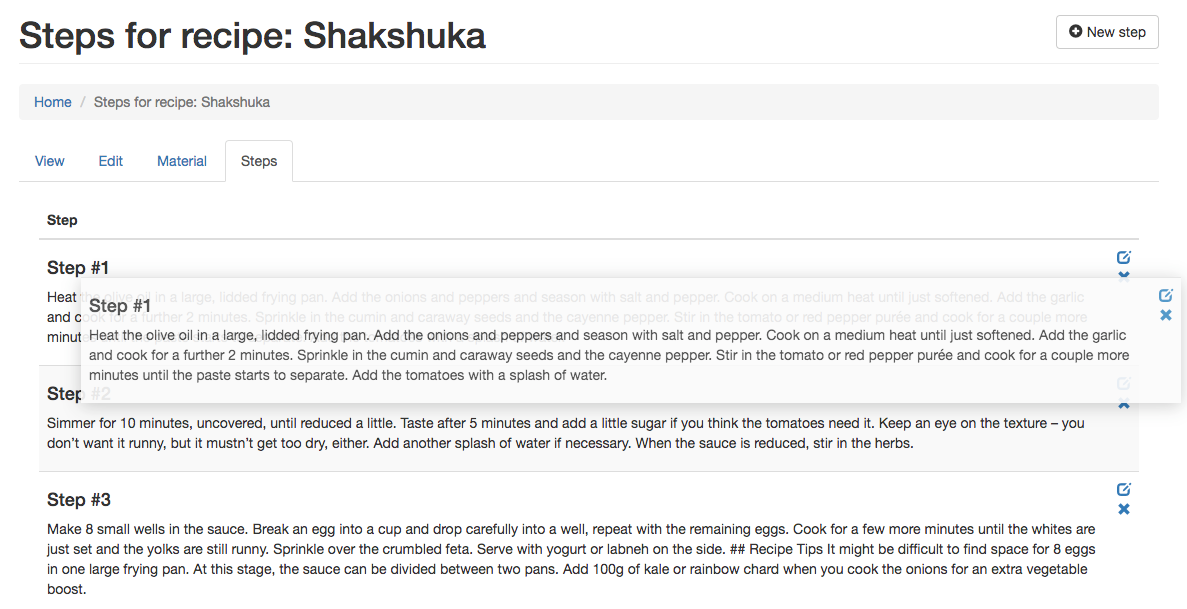Open the Edit tab
This screenshot has width=1187, height=609.
click(x=111, y=161)
